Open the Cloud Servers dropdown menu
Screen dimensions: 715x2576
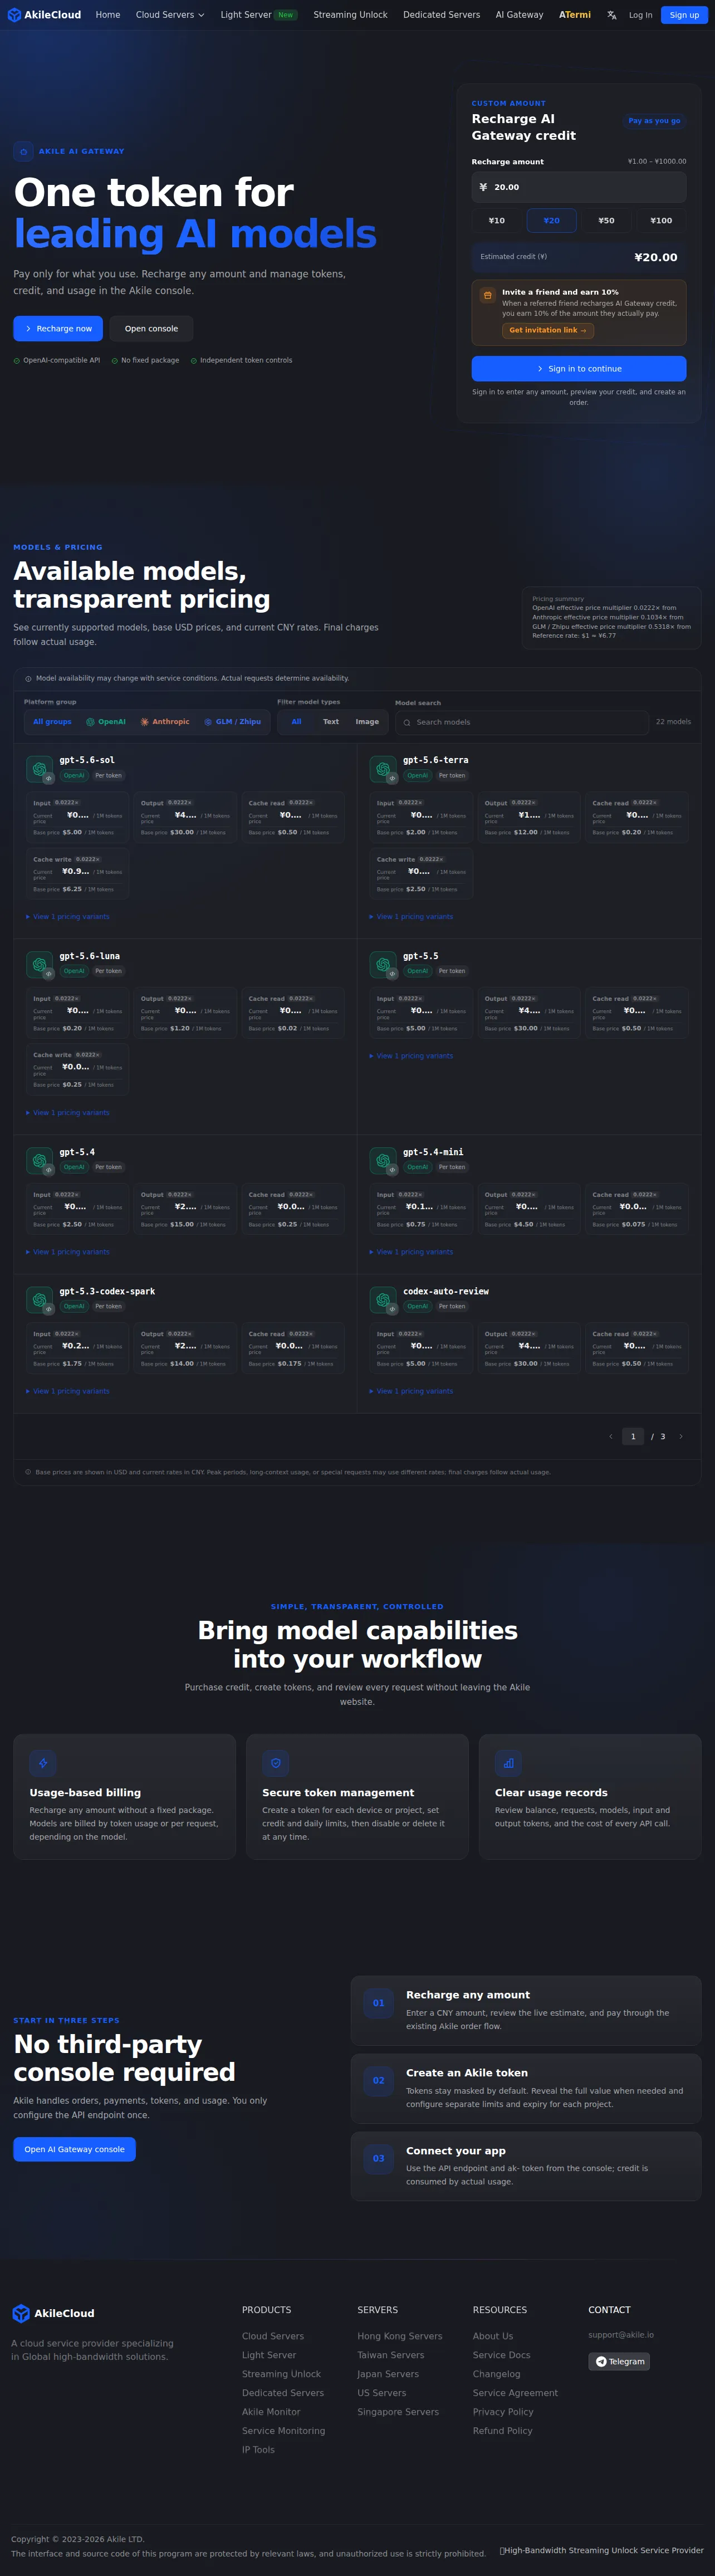(x=170, y=15)
